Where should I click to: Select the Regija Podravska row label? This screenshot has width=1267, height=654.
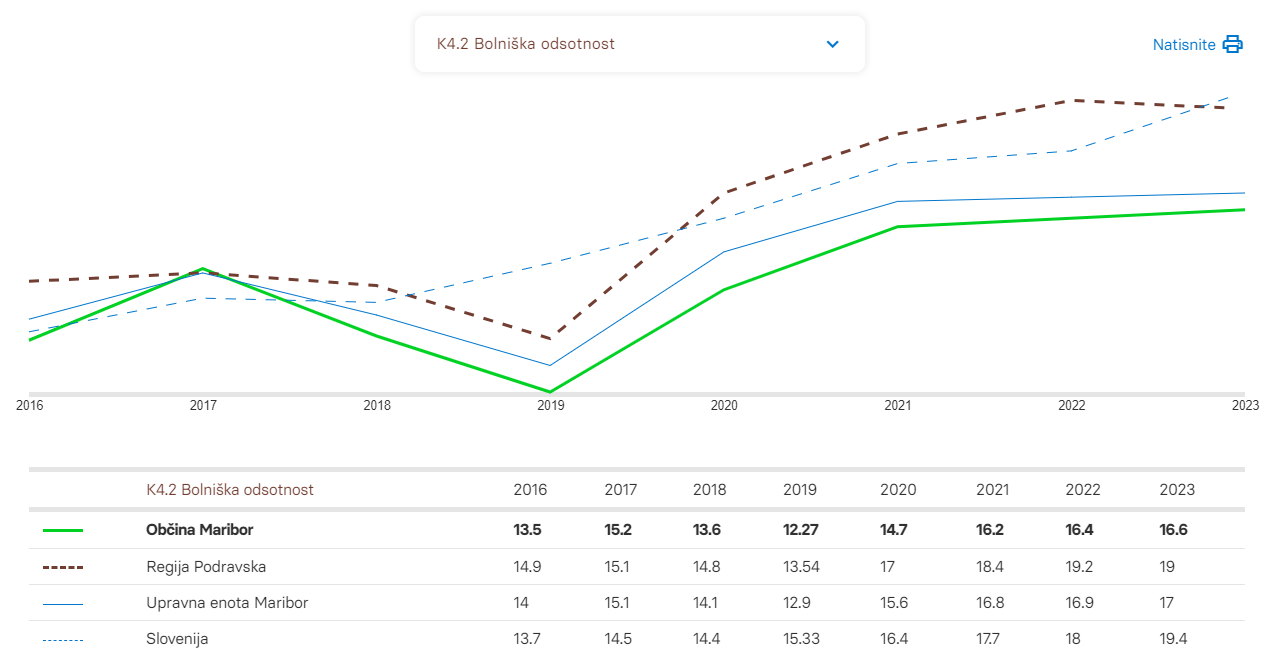tap(206, 567)
